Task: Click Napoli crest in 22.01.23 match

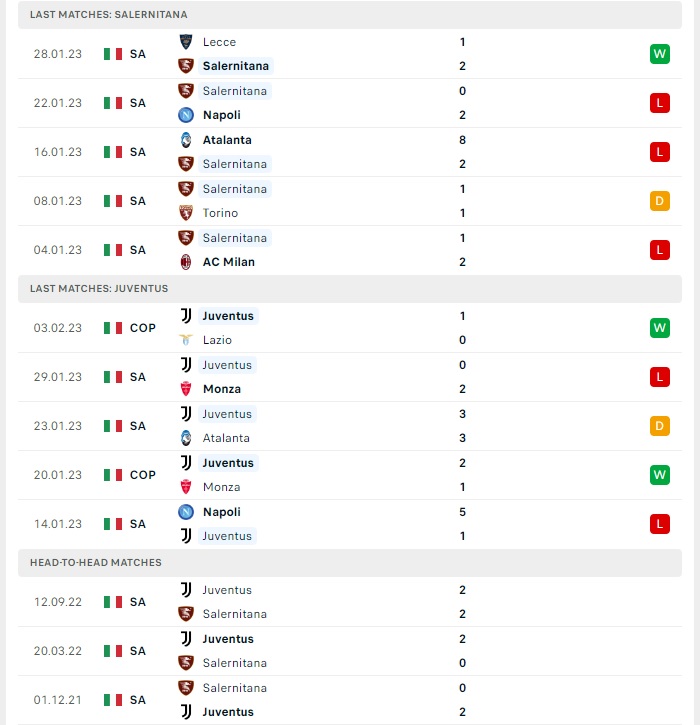Action: pyautogui.click(x=186, y=115)
